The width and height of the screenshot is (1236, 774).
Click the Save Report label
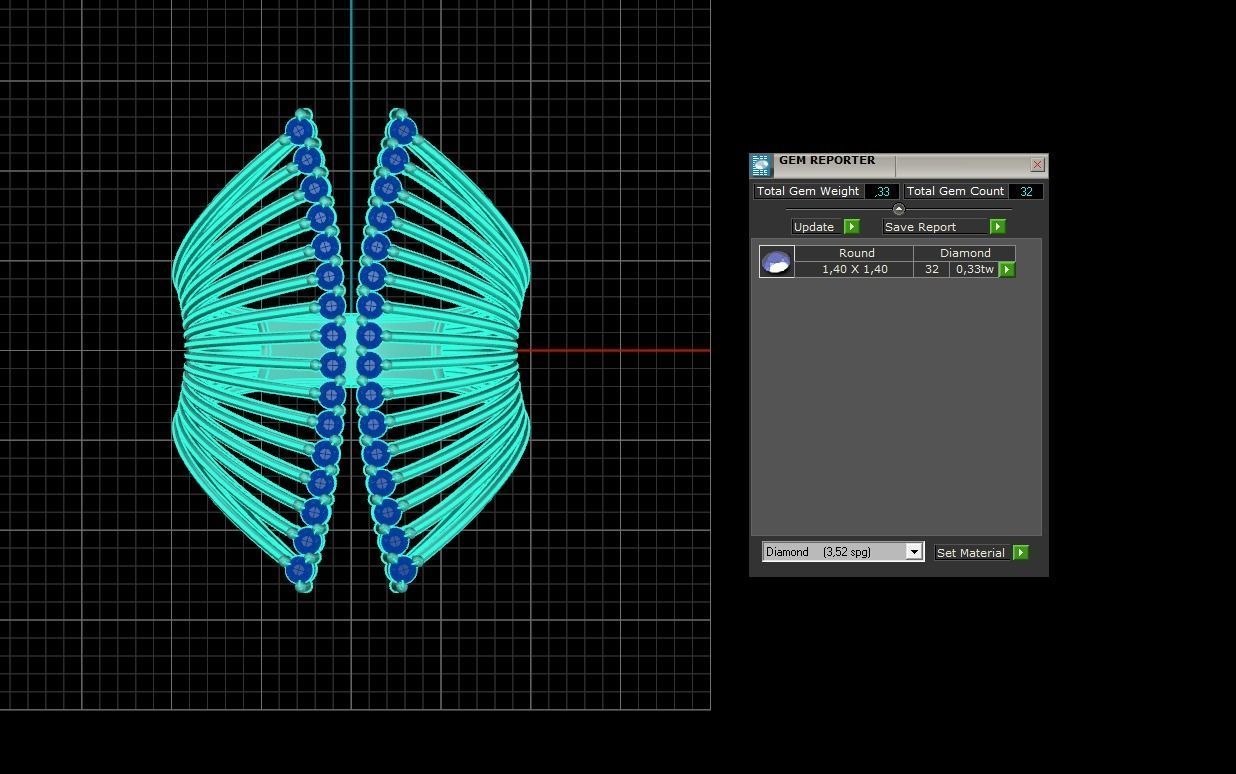click(935, 227)
